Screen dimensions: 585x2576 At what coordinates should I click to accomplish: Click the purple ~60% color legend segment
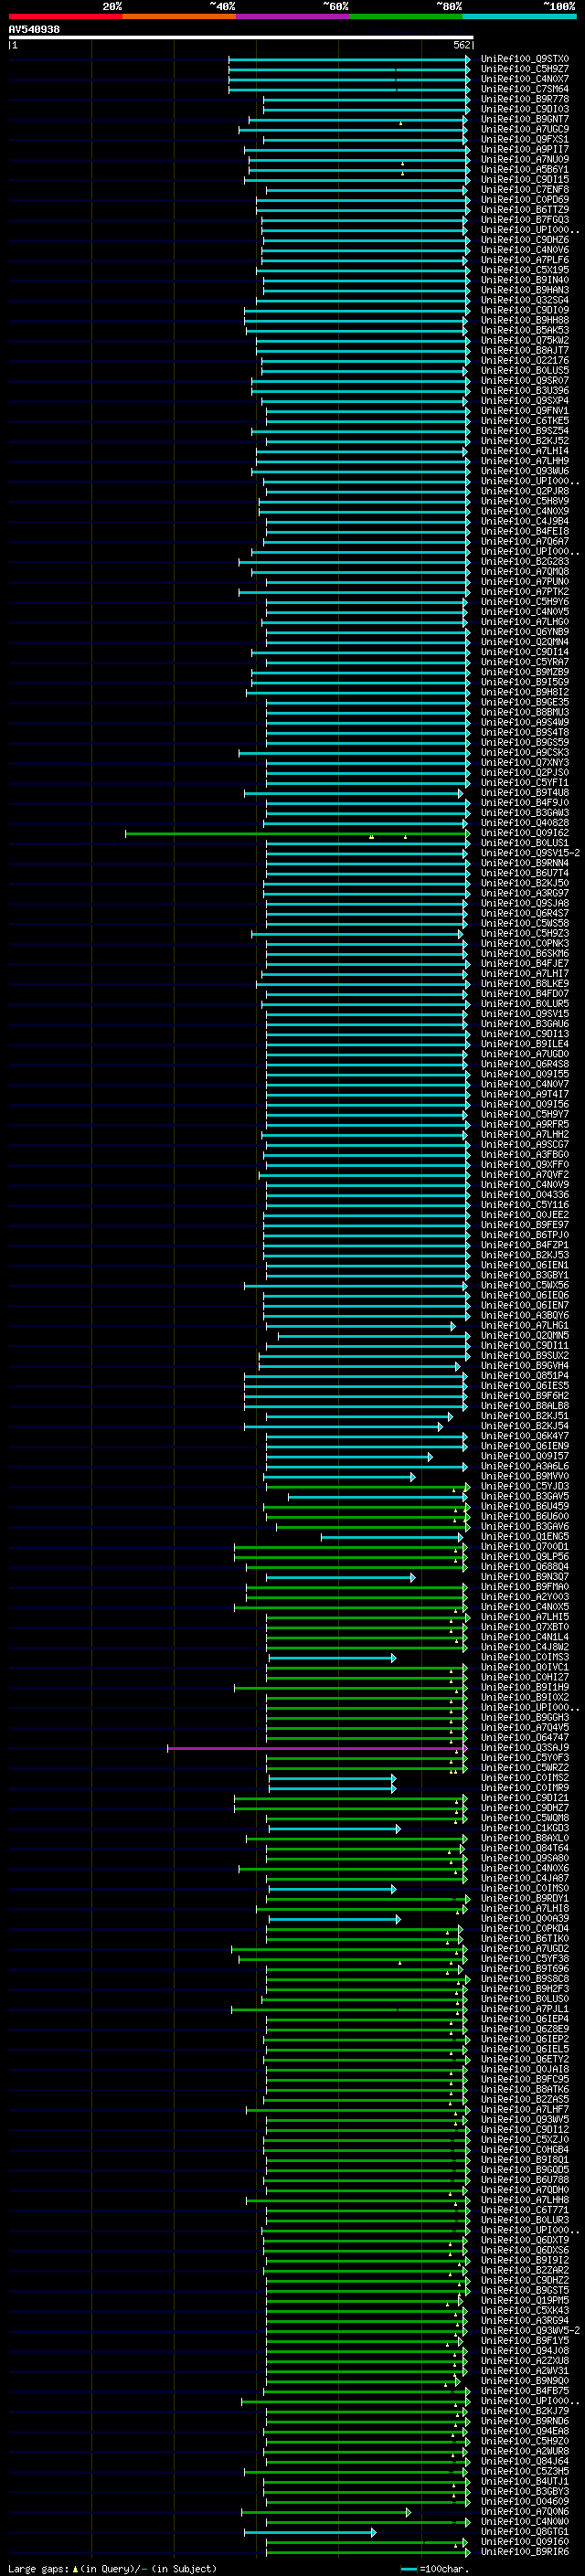click(293, 16)
